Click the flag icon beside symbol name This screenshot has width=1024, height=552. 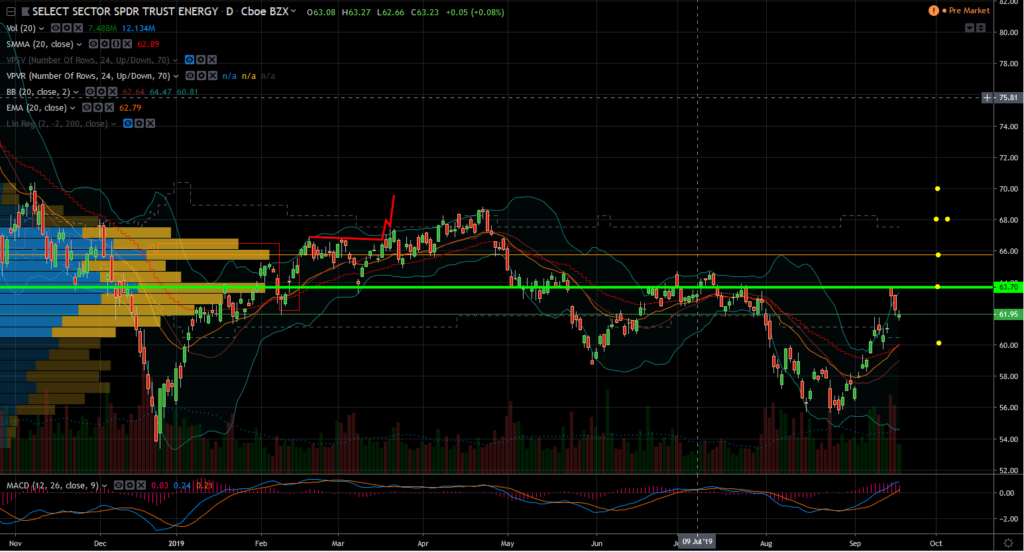coord(25,12)
